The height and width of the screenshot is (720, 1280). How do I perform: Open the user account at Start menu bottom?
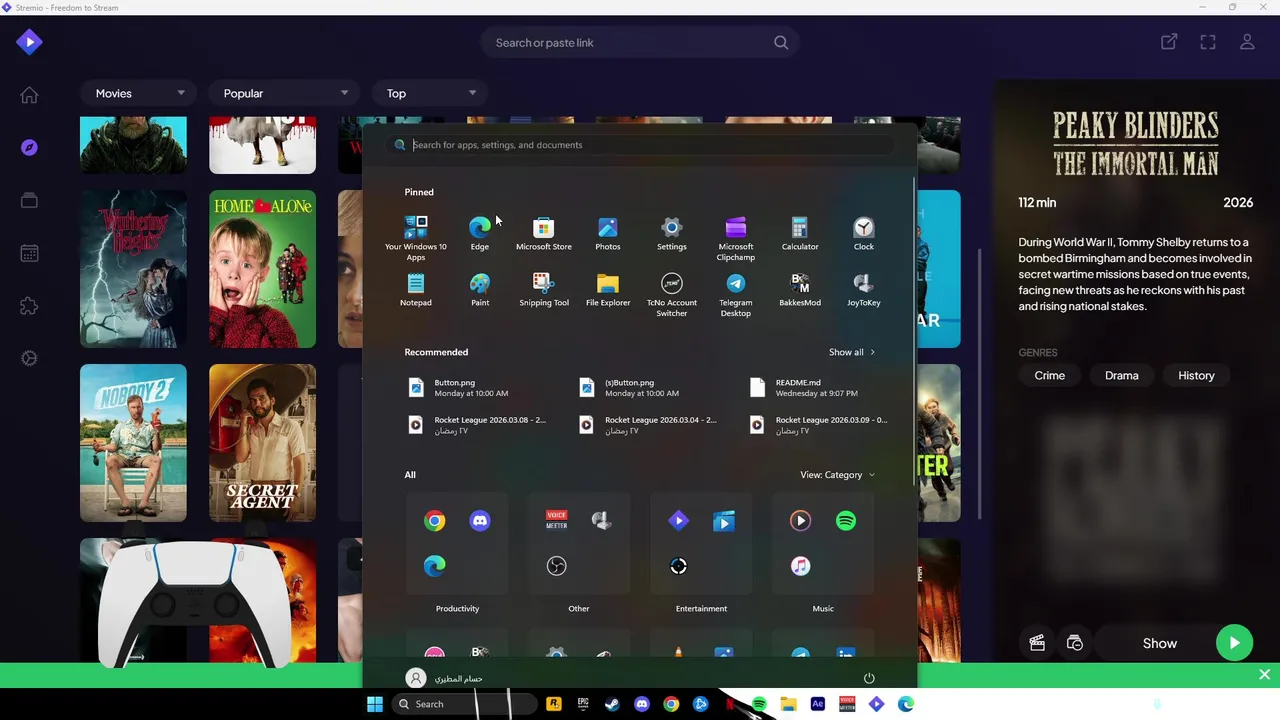pyautogui.click(x=444, y=678)
